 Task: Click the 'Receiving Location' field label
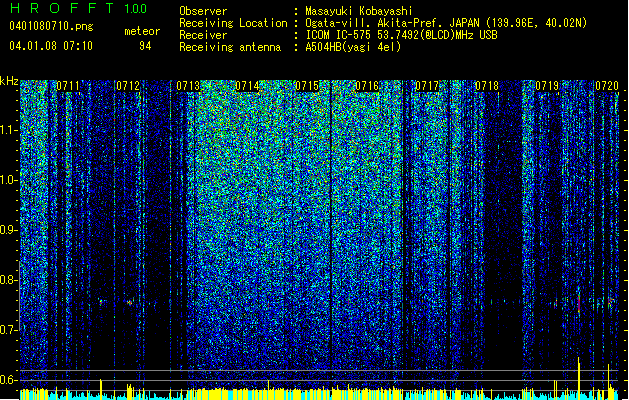pyautogui.click(x=233, y=23)
